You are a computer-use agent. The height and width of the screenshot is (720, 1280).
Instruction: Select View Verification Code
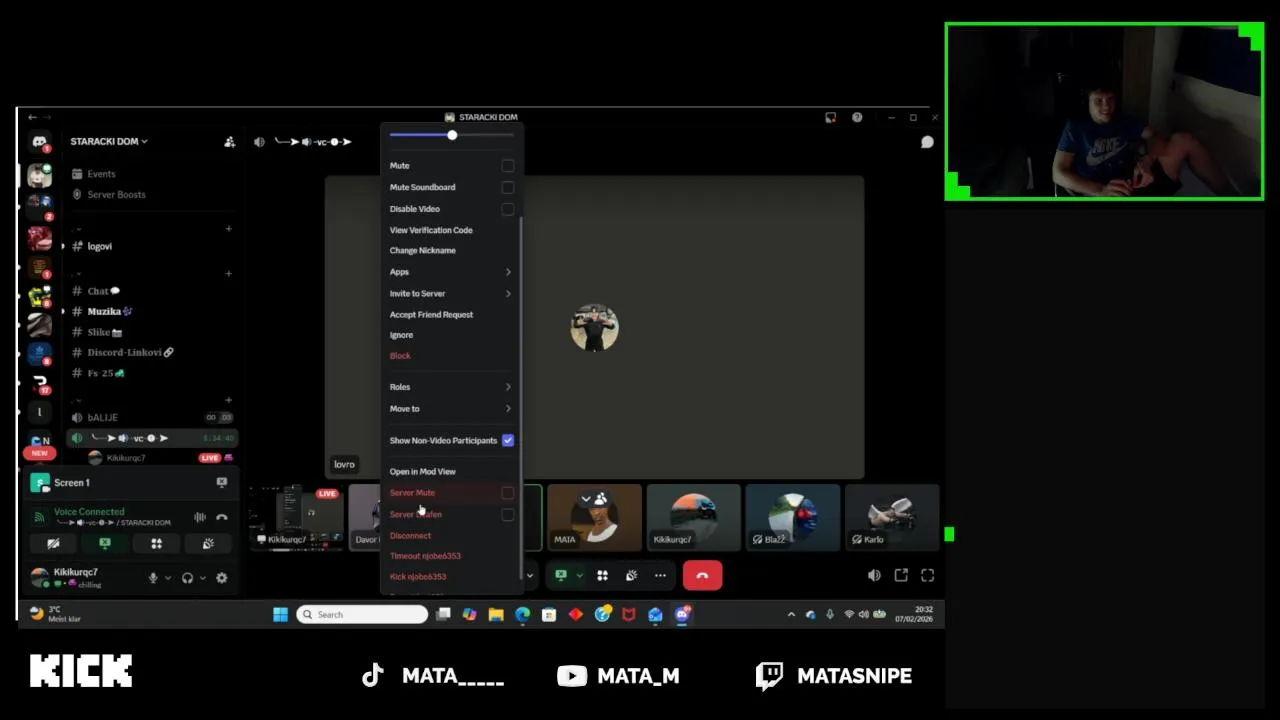[431, 230]
